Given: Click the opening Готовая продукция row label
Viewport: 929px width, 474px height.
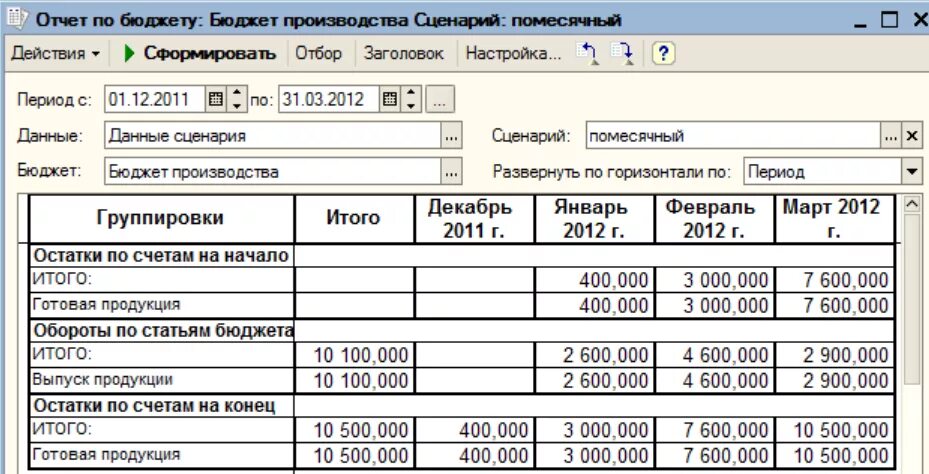Looking at the screenshot, I should tap(161, 305).
